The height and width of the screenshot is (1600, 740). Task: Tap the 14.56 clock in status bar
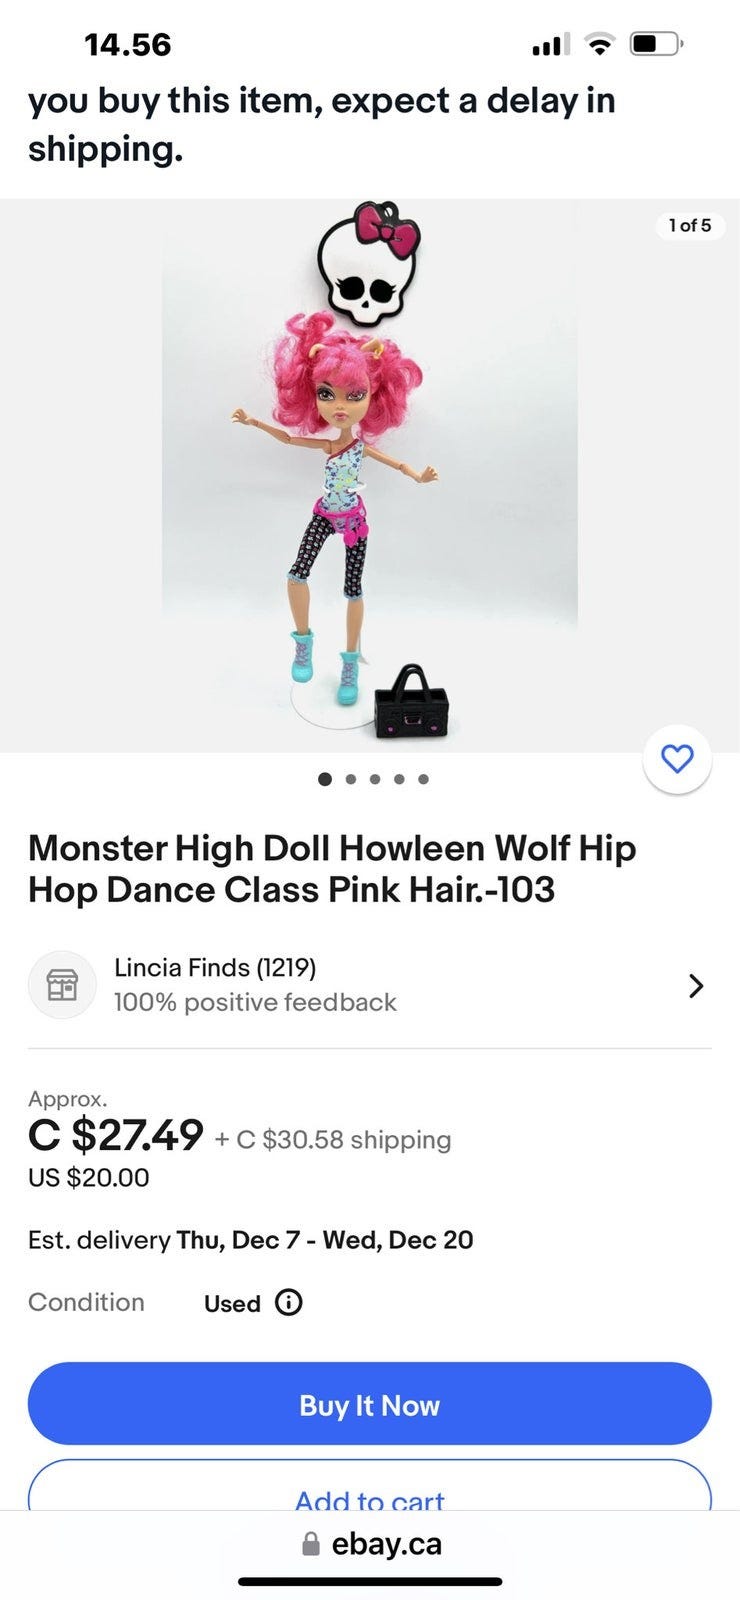click(128, 44)
